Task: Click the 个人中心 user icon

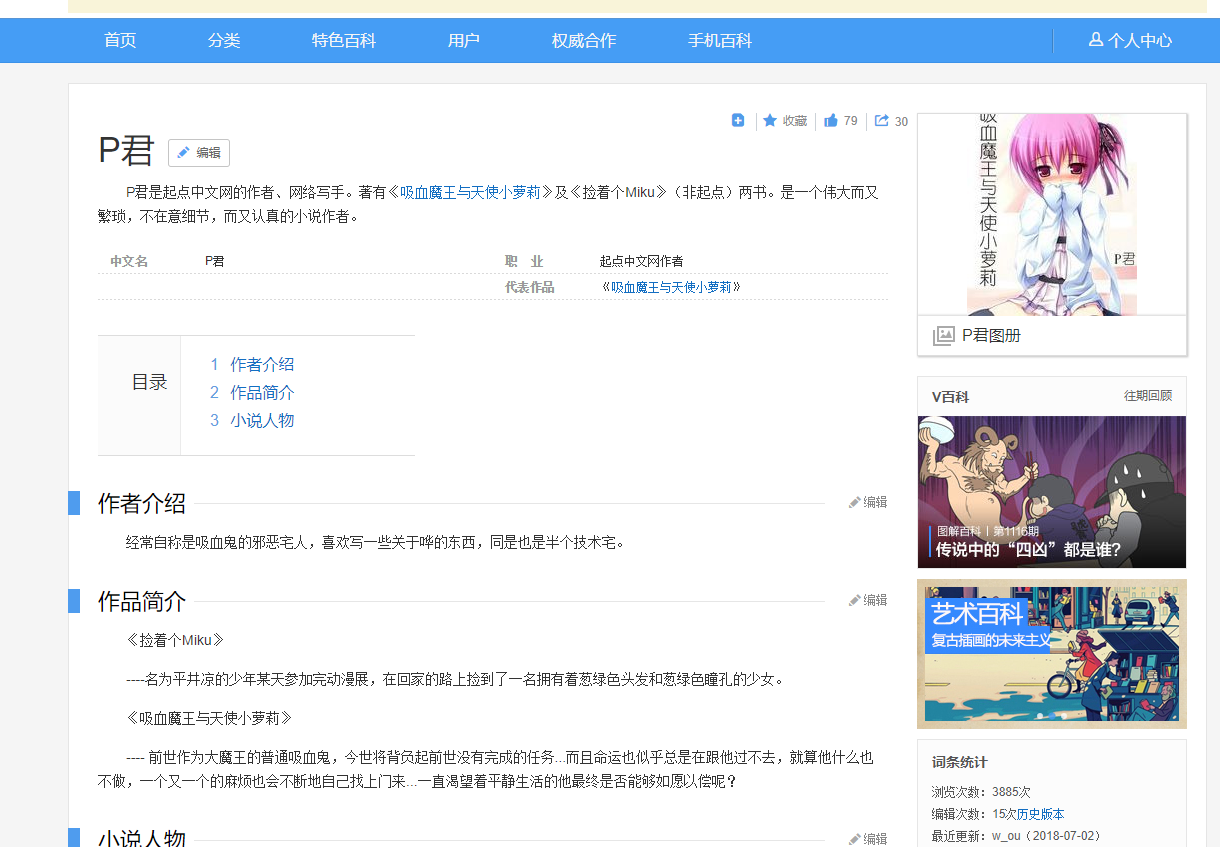Action: coord(1095,40)
